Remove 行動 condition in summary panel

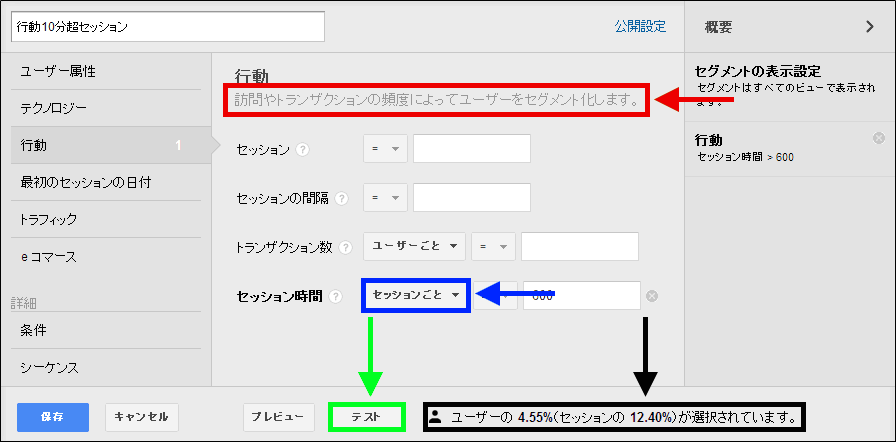[x=879, y=138]
